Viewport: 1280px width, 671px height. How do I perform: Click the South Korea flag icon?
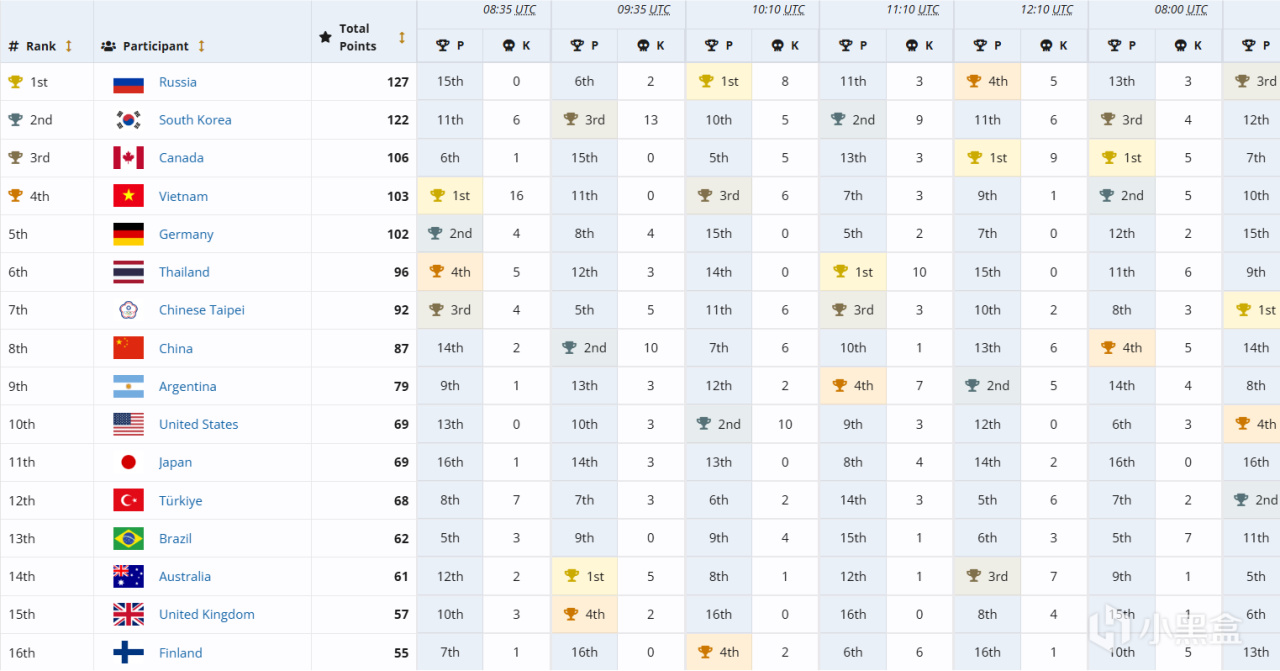pyautogui.click(x=128, y=121)
